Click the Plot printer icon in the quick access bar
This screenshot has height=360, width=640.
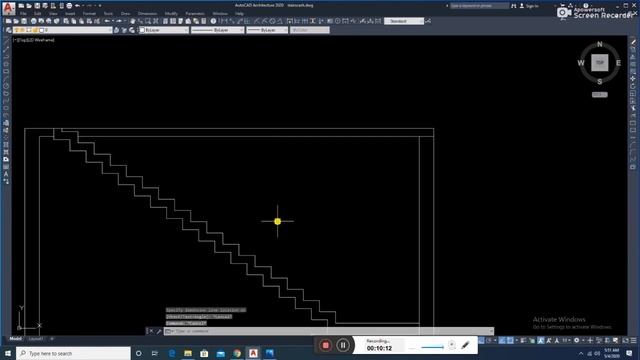pyautogui.click(x=69, y=6)
